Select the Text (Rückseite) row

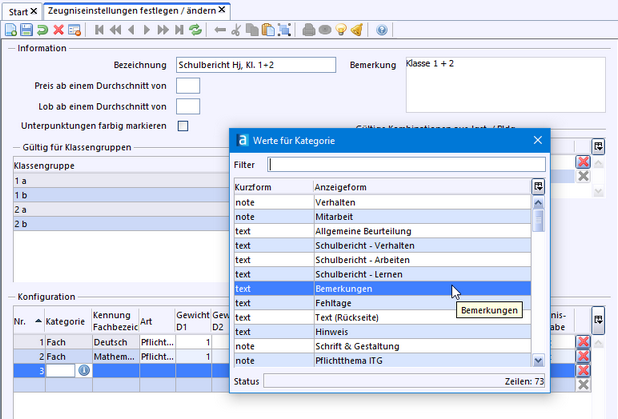tap(383, 317)
